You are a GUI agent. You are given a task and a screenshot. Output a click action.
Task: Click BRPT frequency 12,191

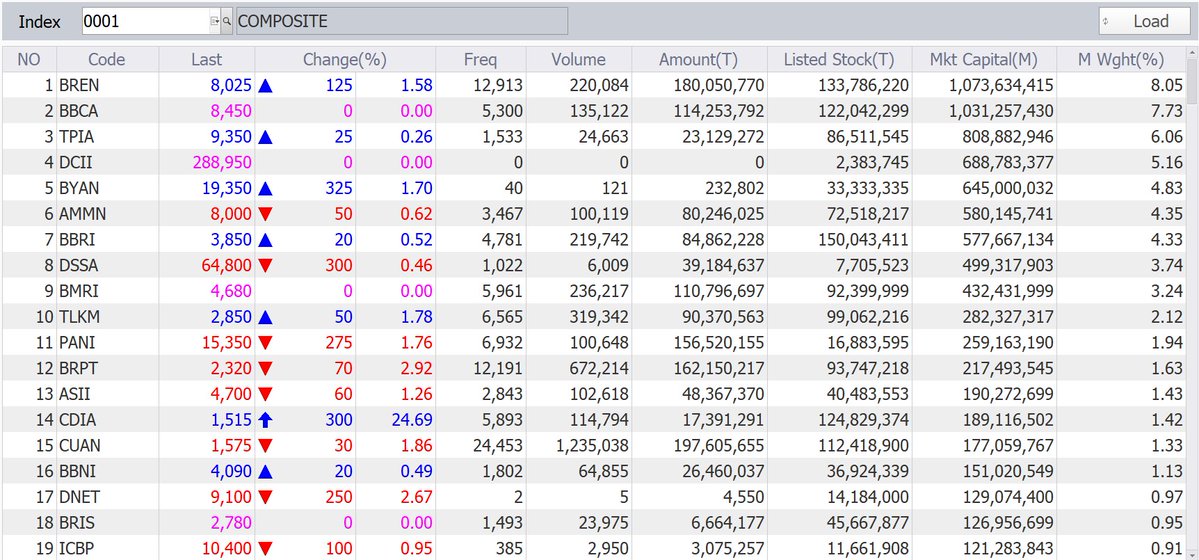(497, 369)
